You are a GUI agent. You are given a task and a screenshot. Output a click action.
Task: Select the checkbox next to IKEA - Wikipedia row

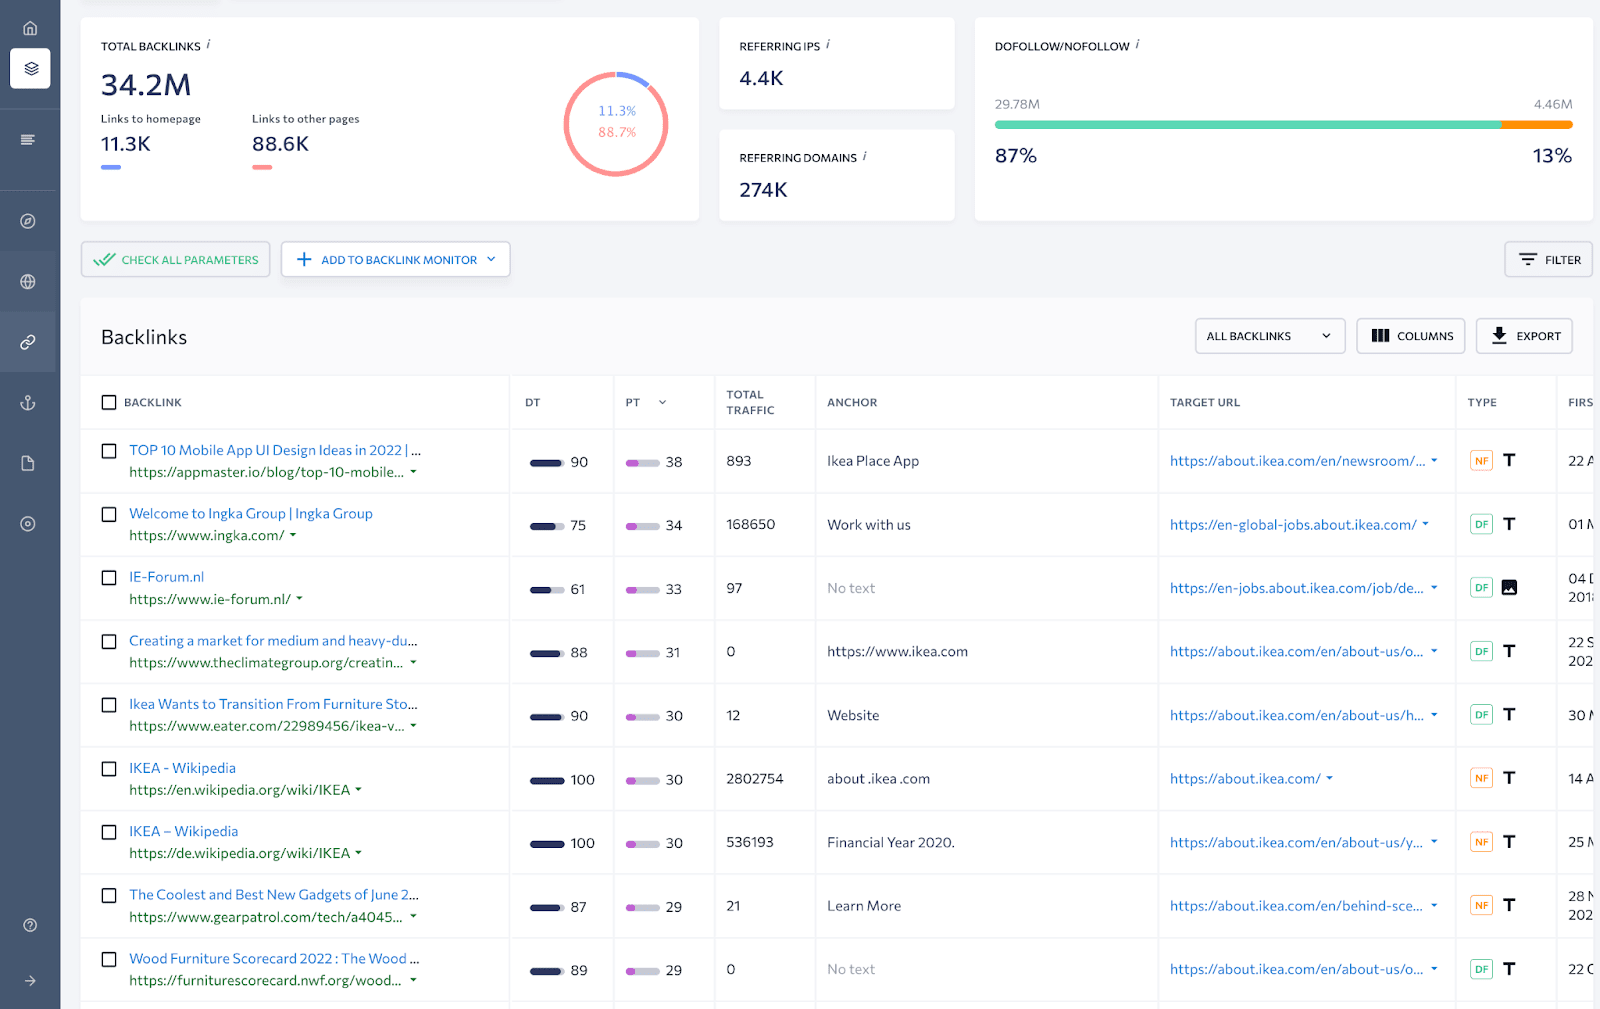coord(109,769)
